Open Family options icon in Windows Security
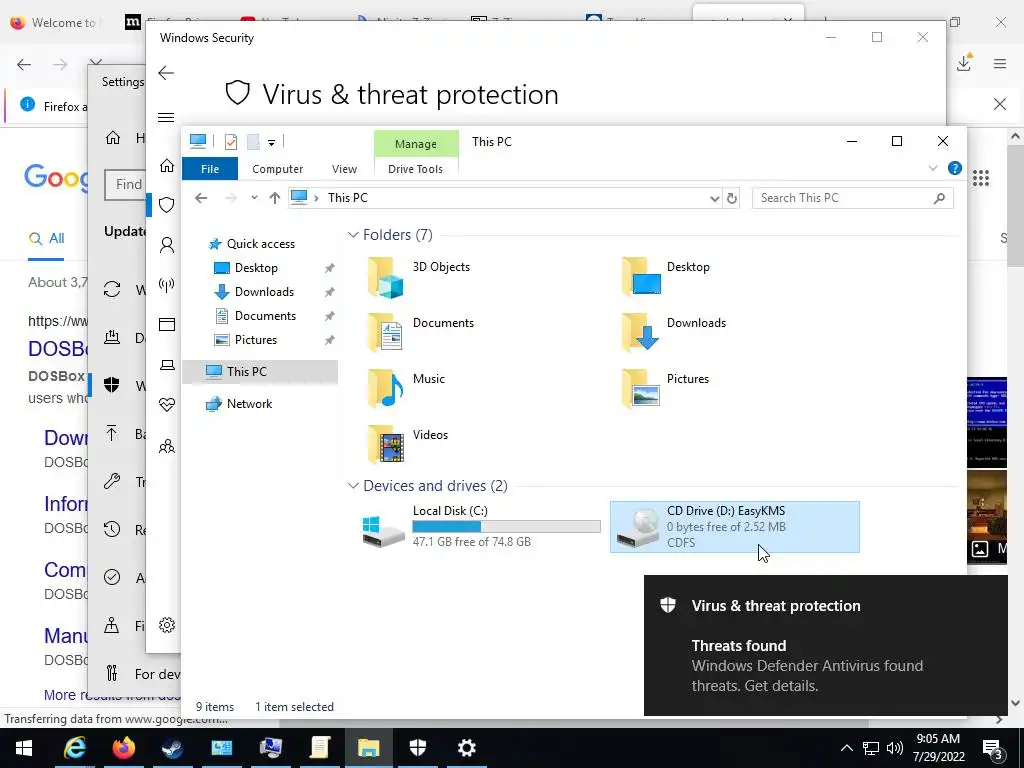 point(167,446)
